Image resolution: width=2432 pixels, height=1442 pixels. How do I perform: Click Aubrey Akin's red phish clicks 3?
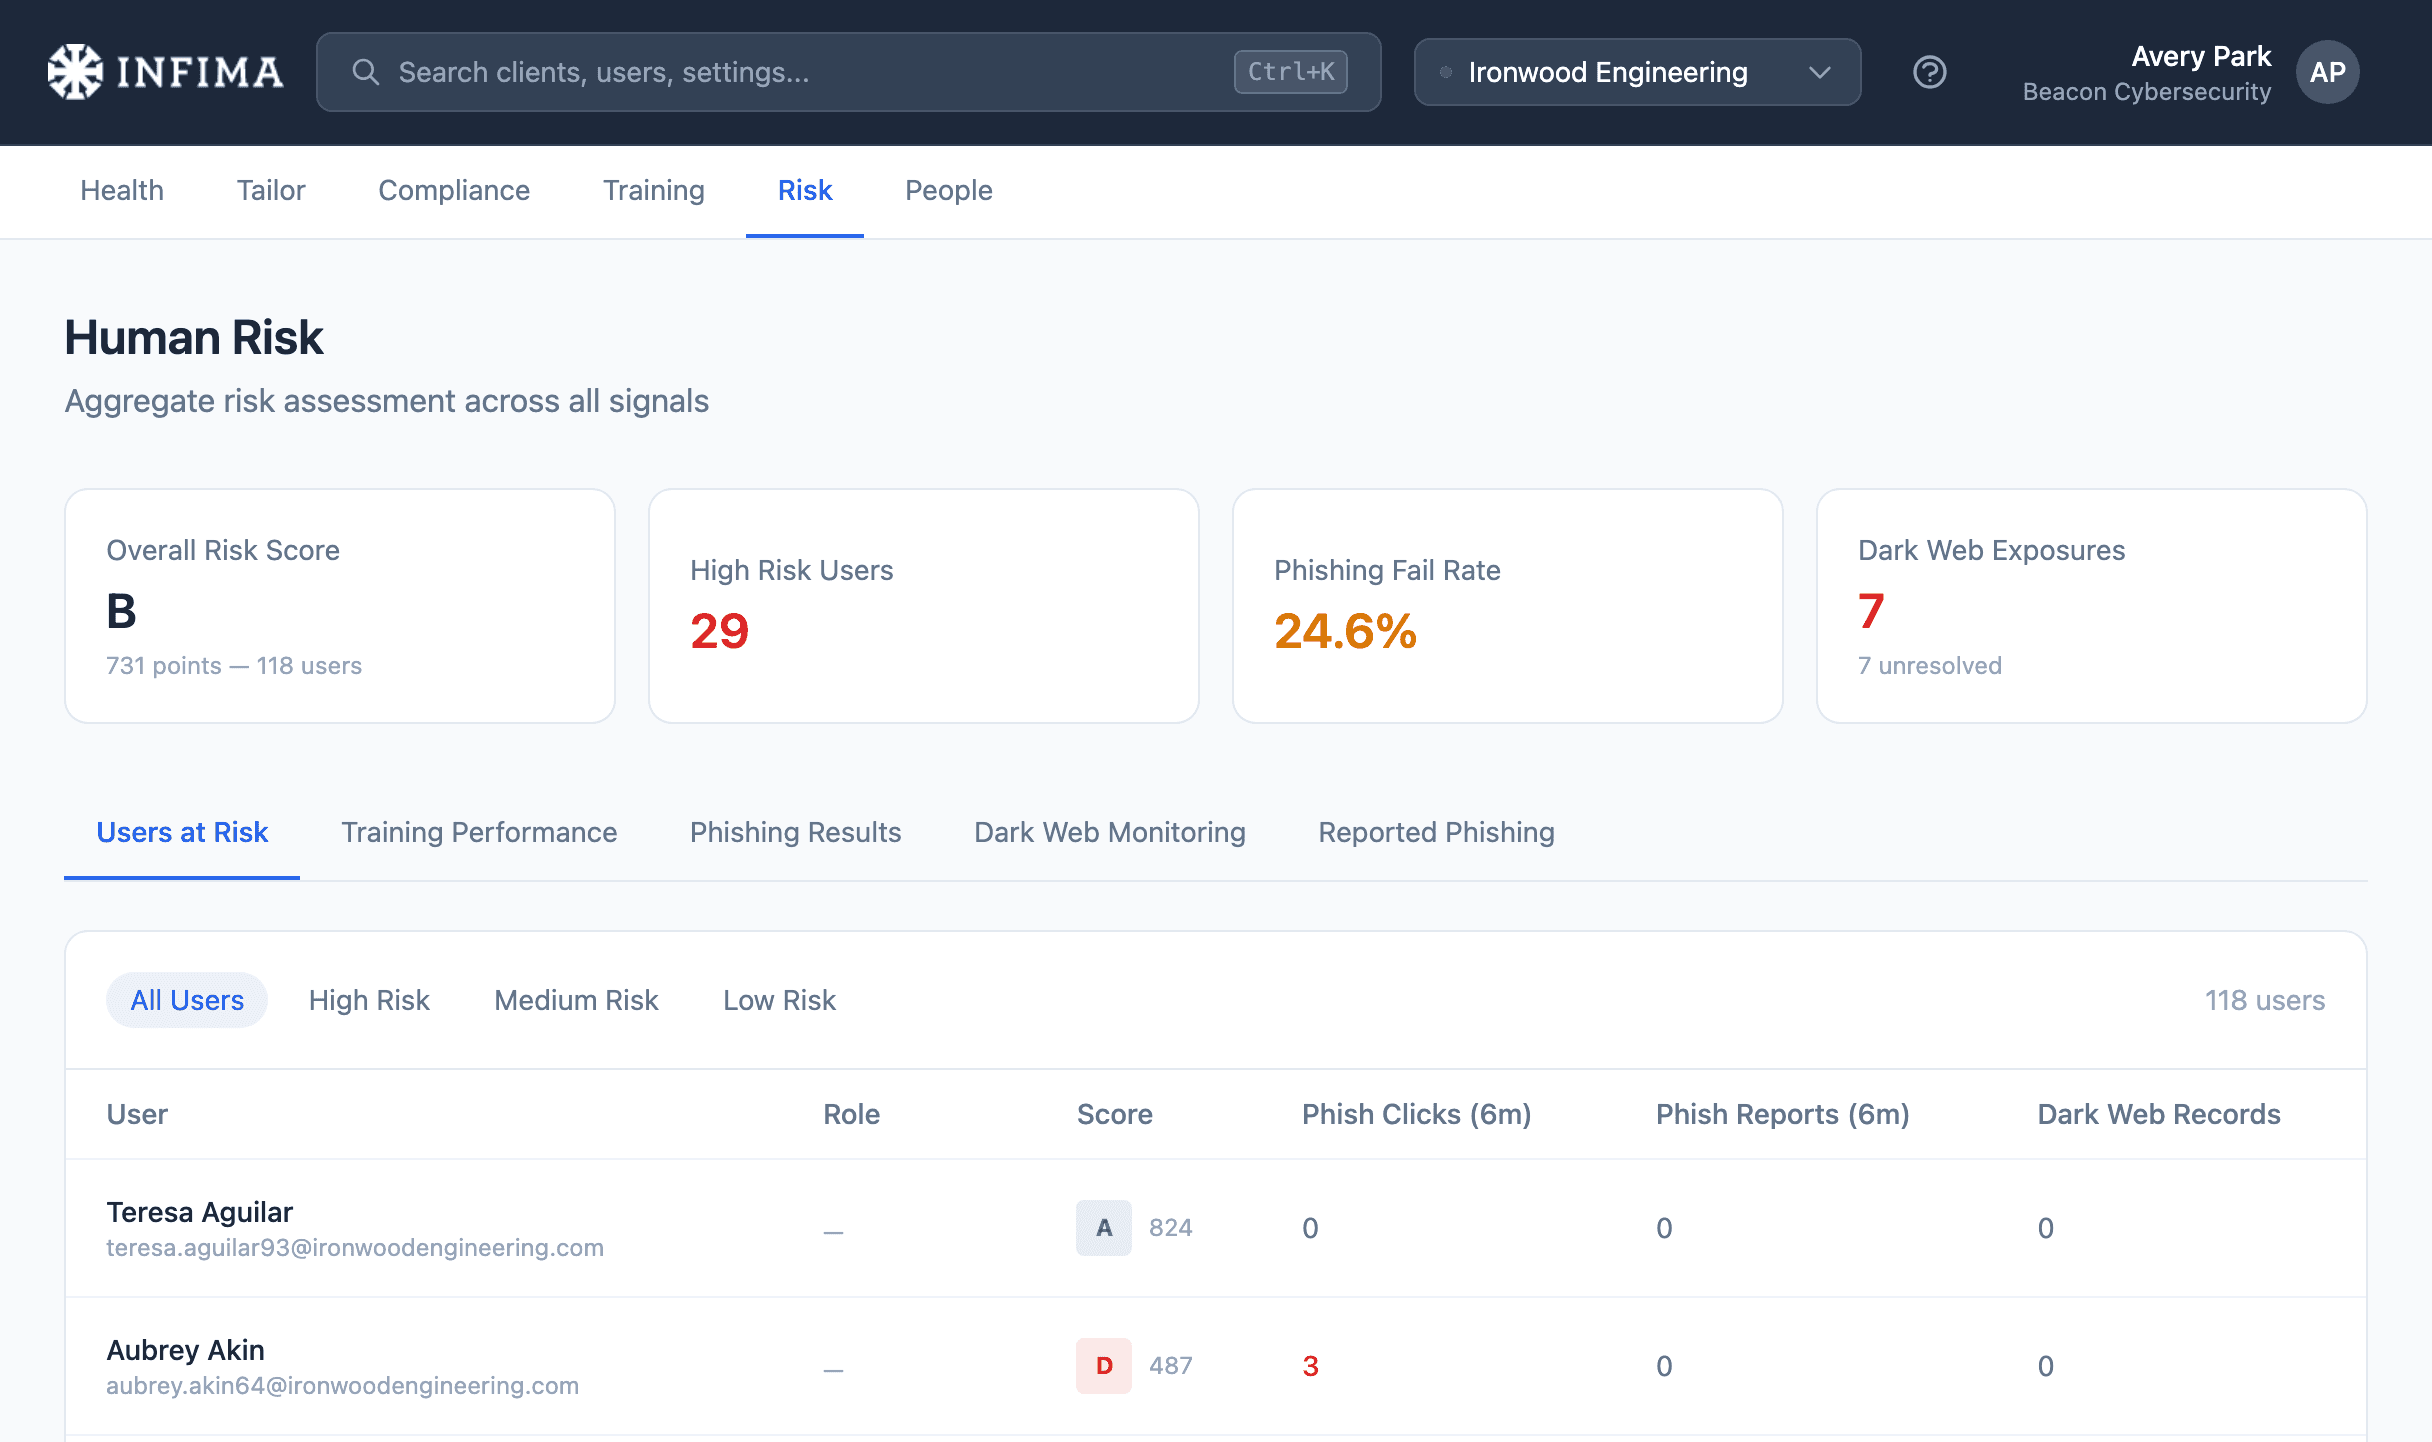[1311, 1366]
